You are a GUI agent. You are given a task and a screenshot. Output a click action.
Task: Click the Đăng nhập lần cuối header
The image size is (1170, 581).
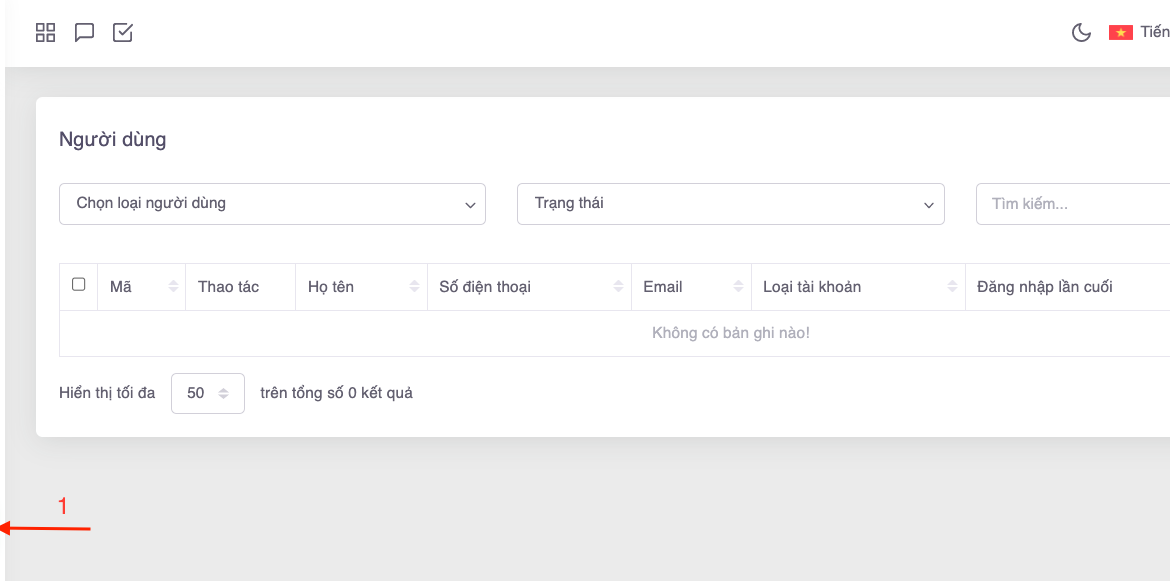coord(1044,287)
